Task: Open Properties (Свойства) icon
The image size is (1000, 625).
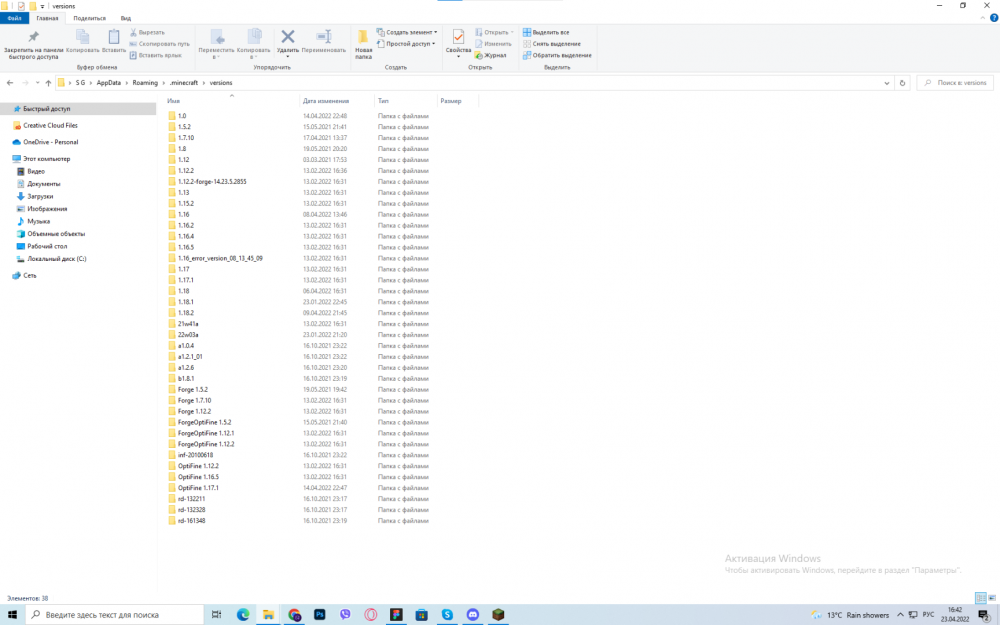Action: 458,37
